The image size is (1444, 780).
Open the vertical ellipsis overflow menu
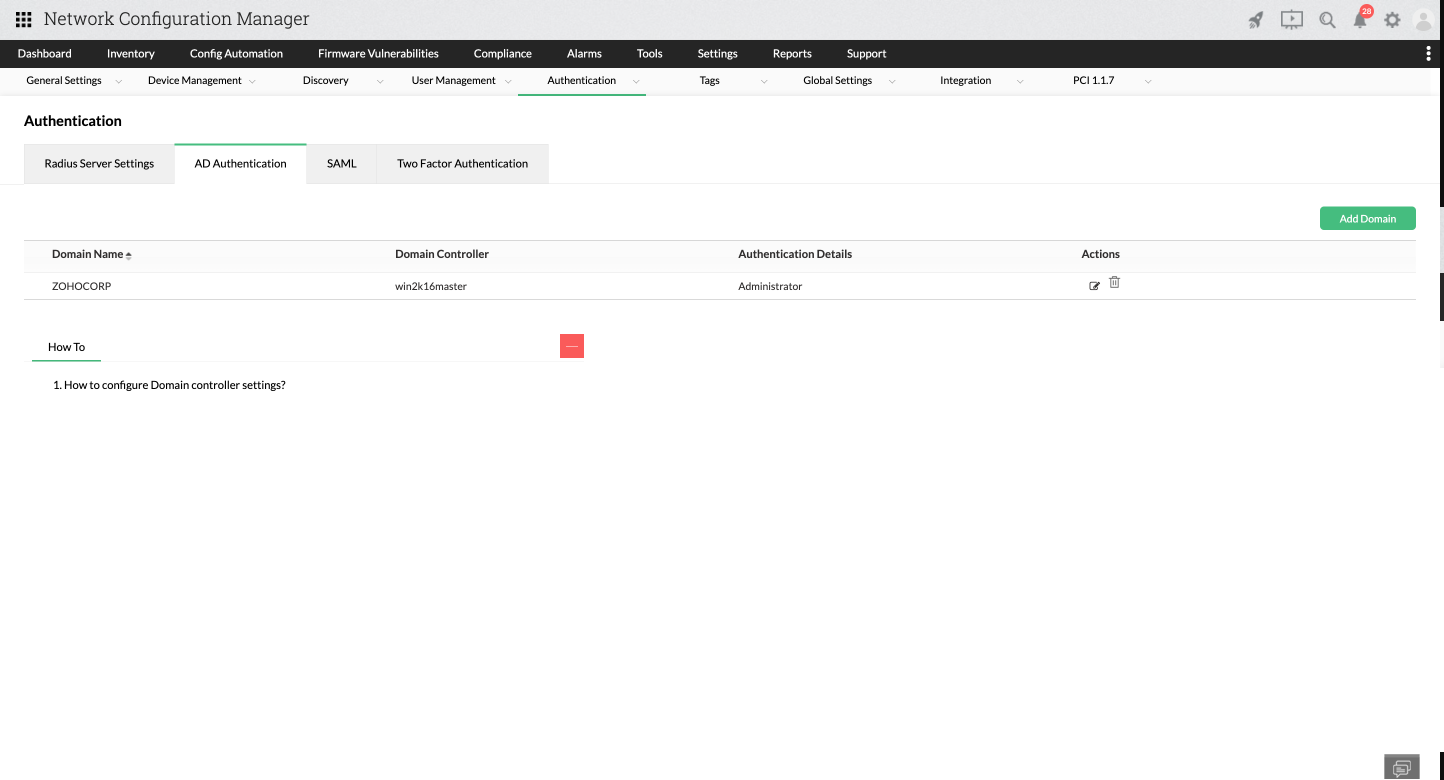point(1428,53)
